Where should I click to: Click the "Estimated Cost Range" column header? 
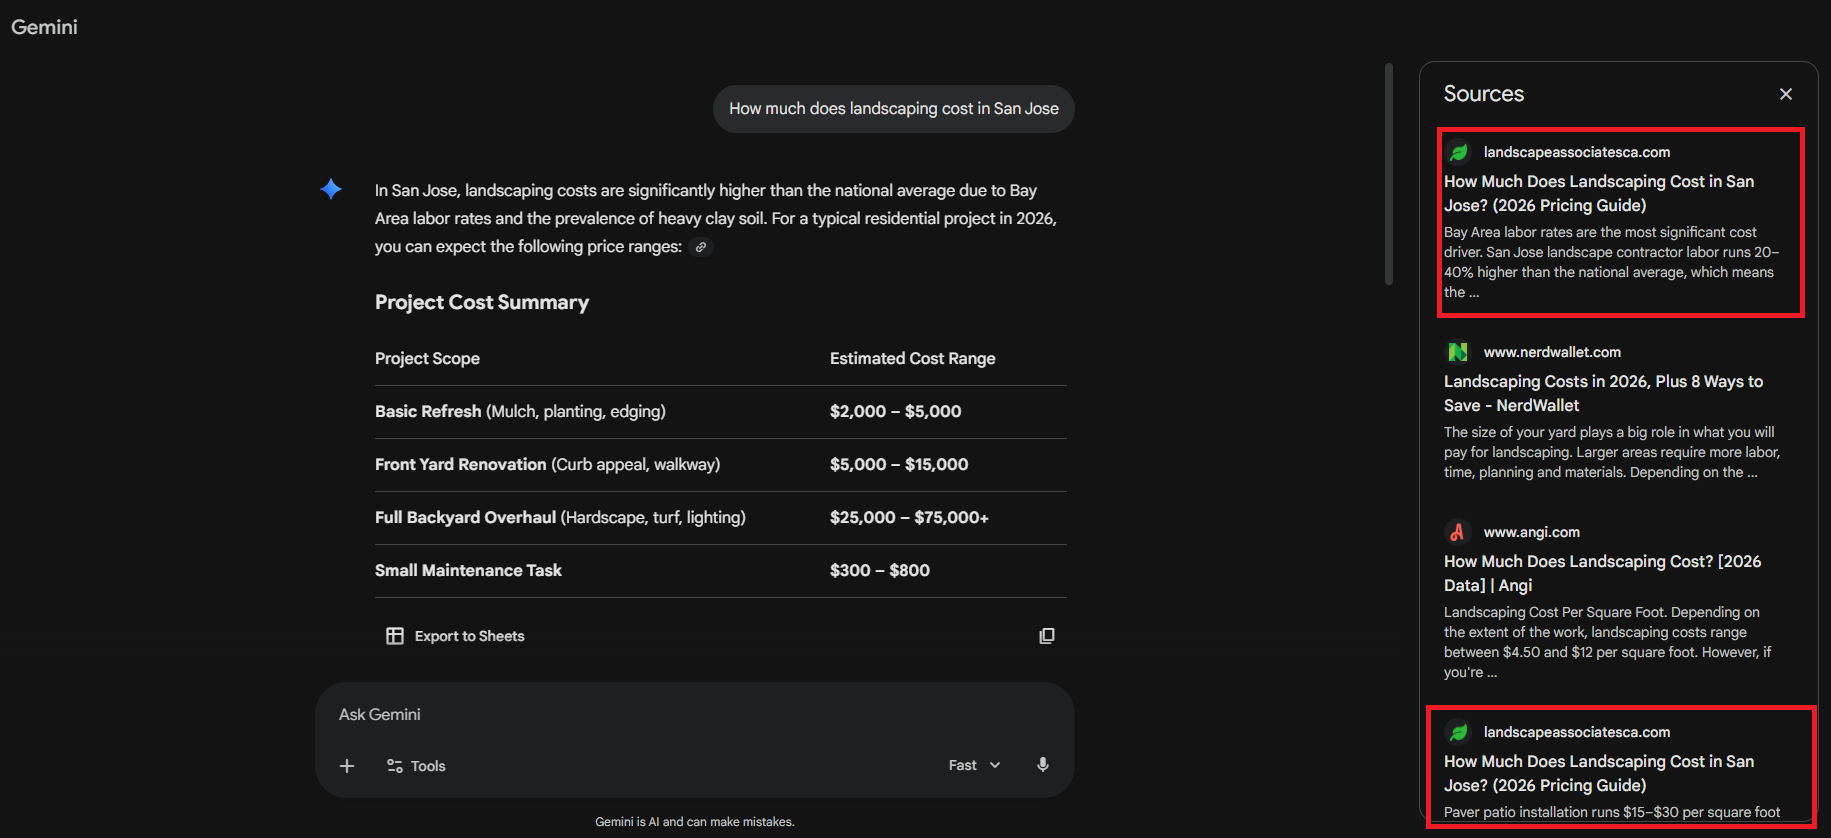913,358
